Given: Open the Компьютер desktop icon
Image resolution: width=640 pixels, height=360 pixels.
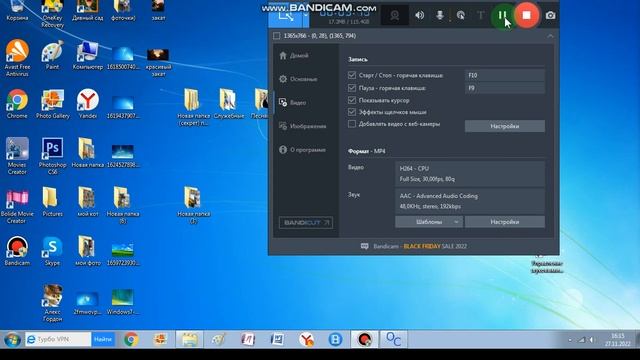Looking at the screenshot, I should [x=87, y=55].
